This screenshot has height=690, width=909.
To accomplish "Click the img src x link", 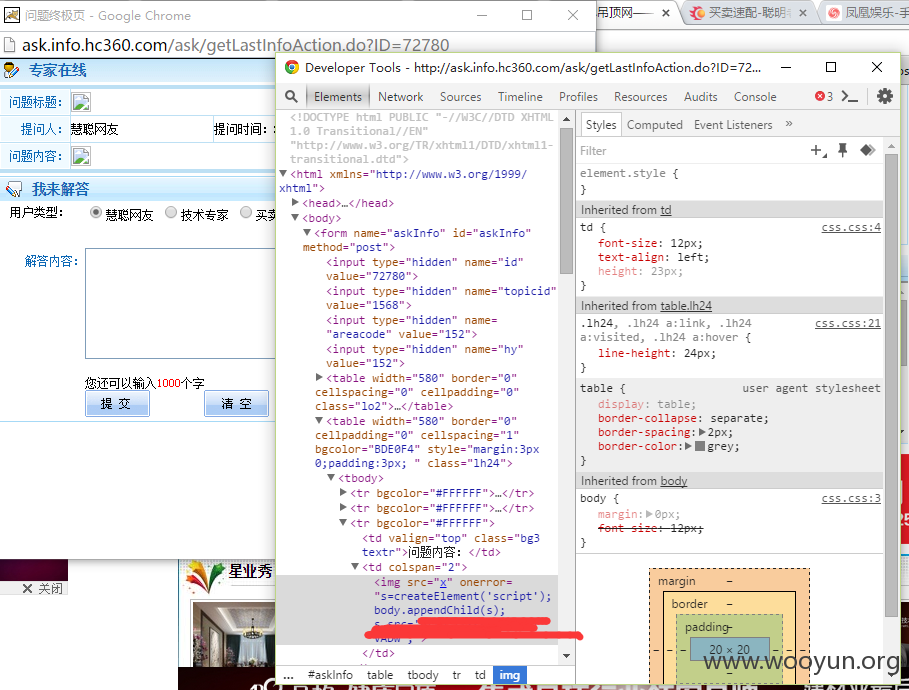I will click(x=442, y=582).
